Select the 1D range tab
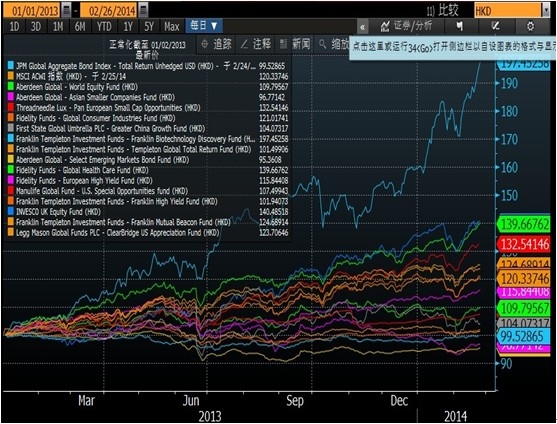This screenshot has height=424, width=557. click(x=14, y=26)
